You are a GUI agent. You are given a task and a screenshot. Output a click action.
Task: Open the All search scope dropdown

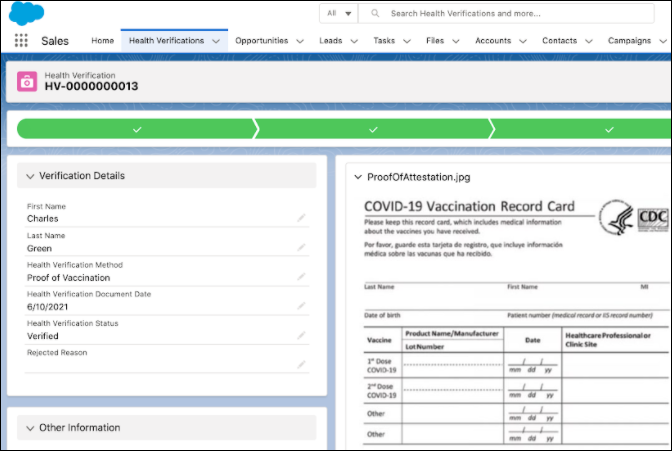[339, 13]
